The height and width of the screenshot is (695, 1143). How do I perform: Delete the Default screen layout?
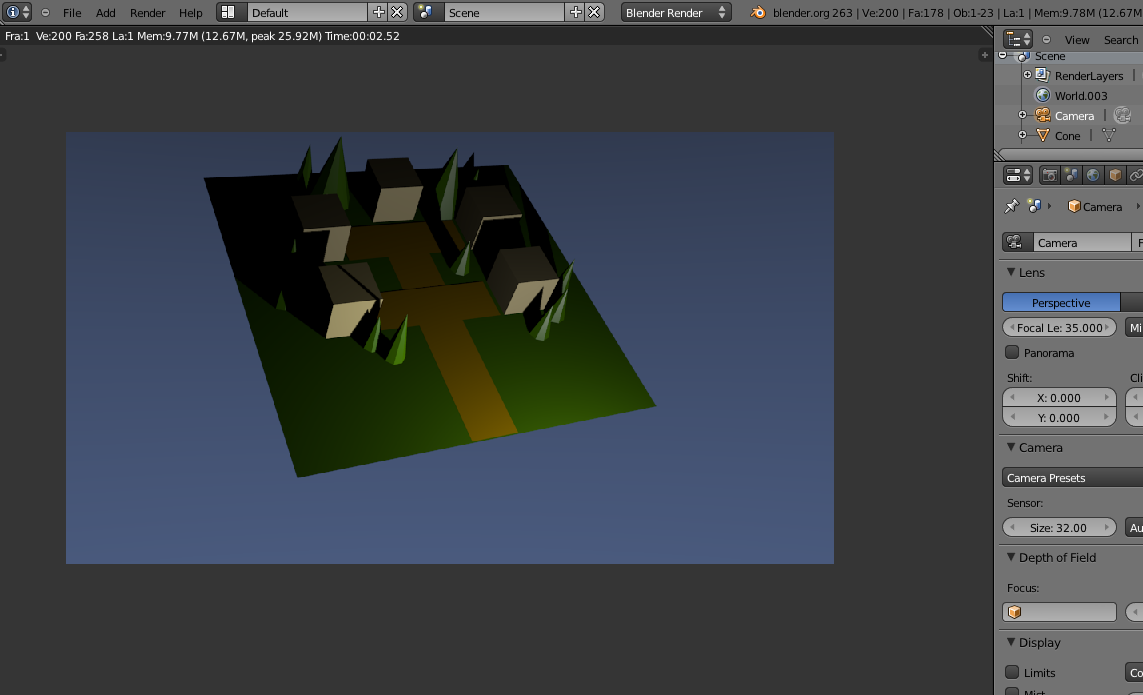(397, 12)
